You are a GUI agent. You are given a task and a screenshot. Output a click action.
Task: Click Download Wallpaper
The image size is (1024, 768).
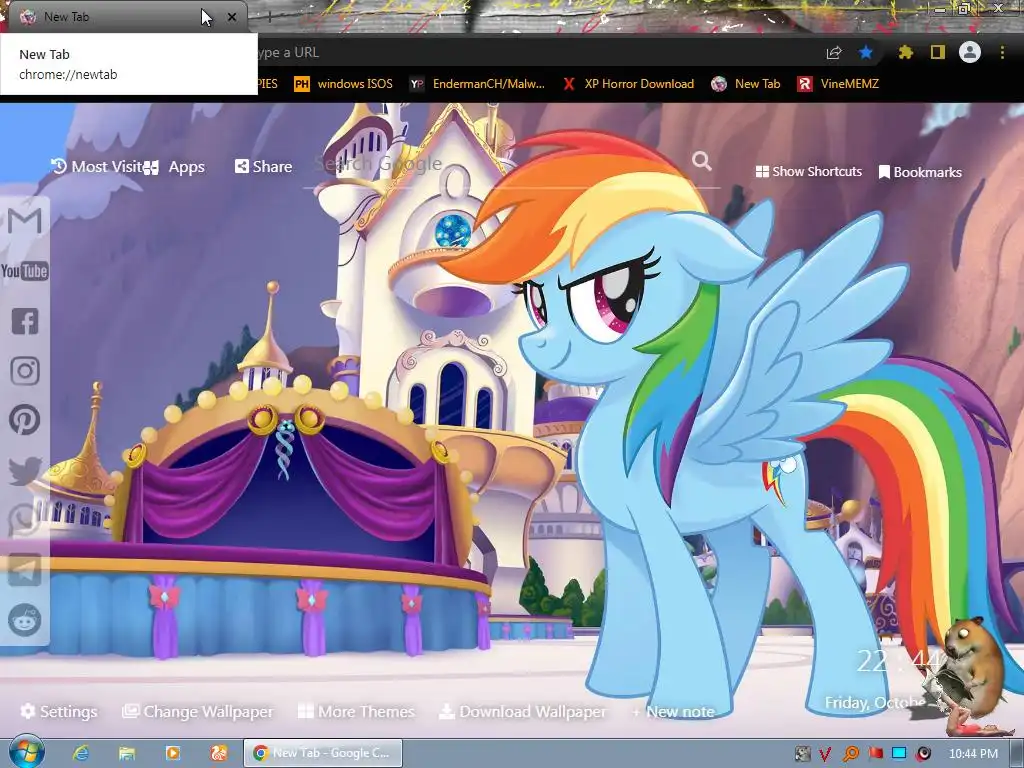tap(522, 711)
